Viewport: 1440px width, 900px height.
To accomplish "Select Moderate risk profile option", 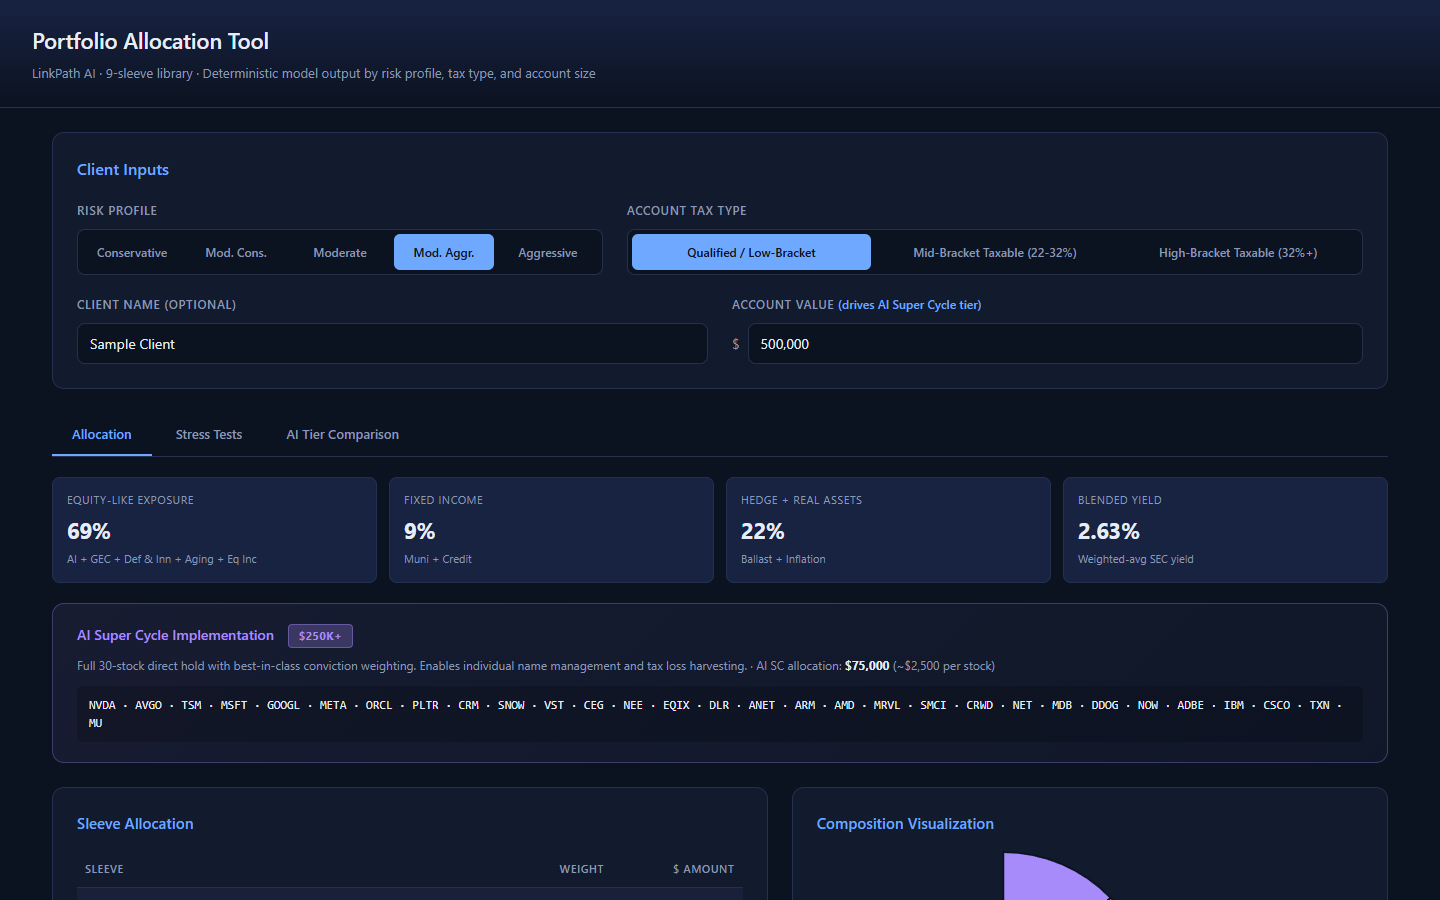I will click(x=340, y=252).
